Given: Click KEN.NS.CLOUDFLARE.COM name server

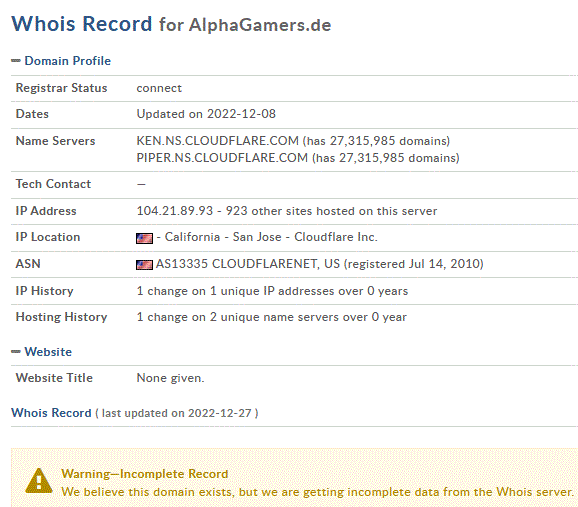Looking at the screenshot, I should point(217,141).
